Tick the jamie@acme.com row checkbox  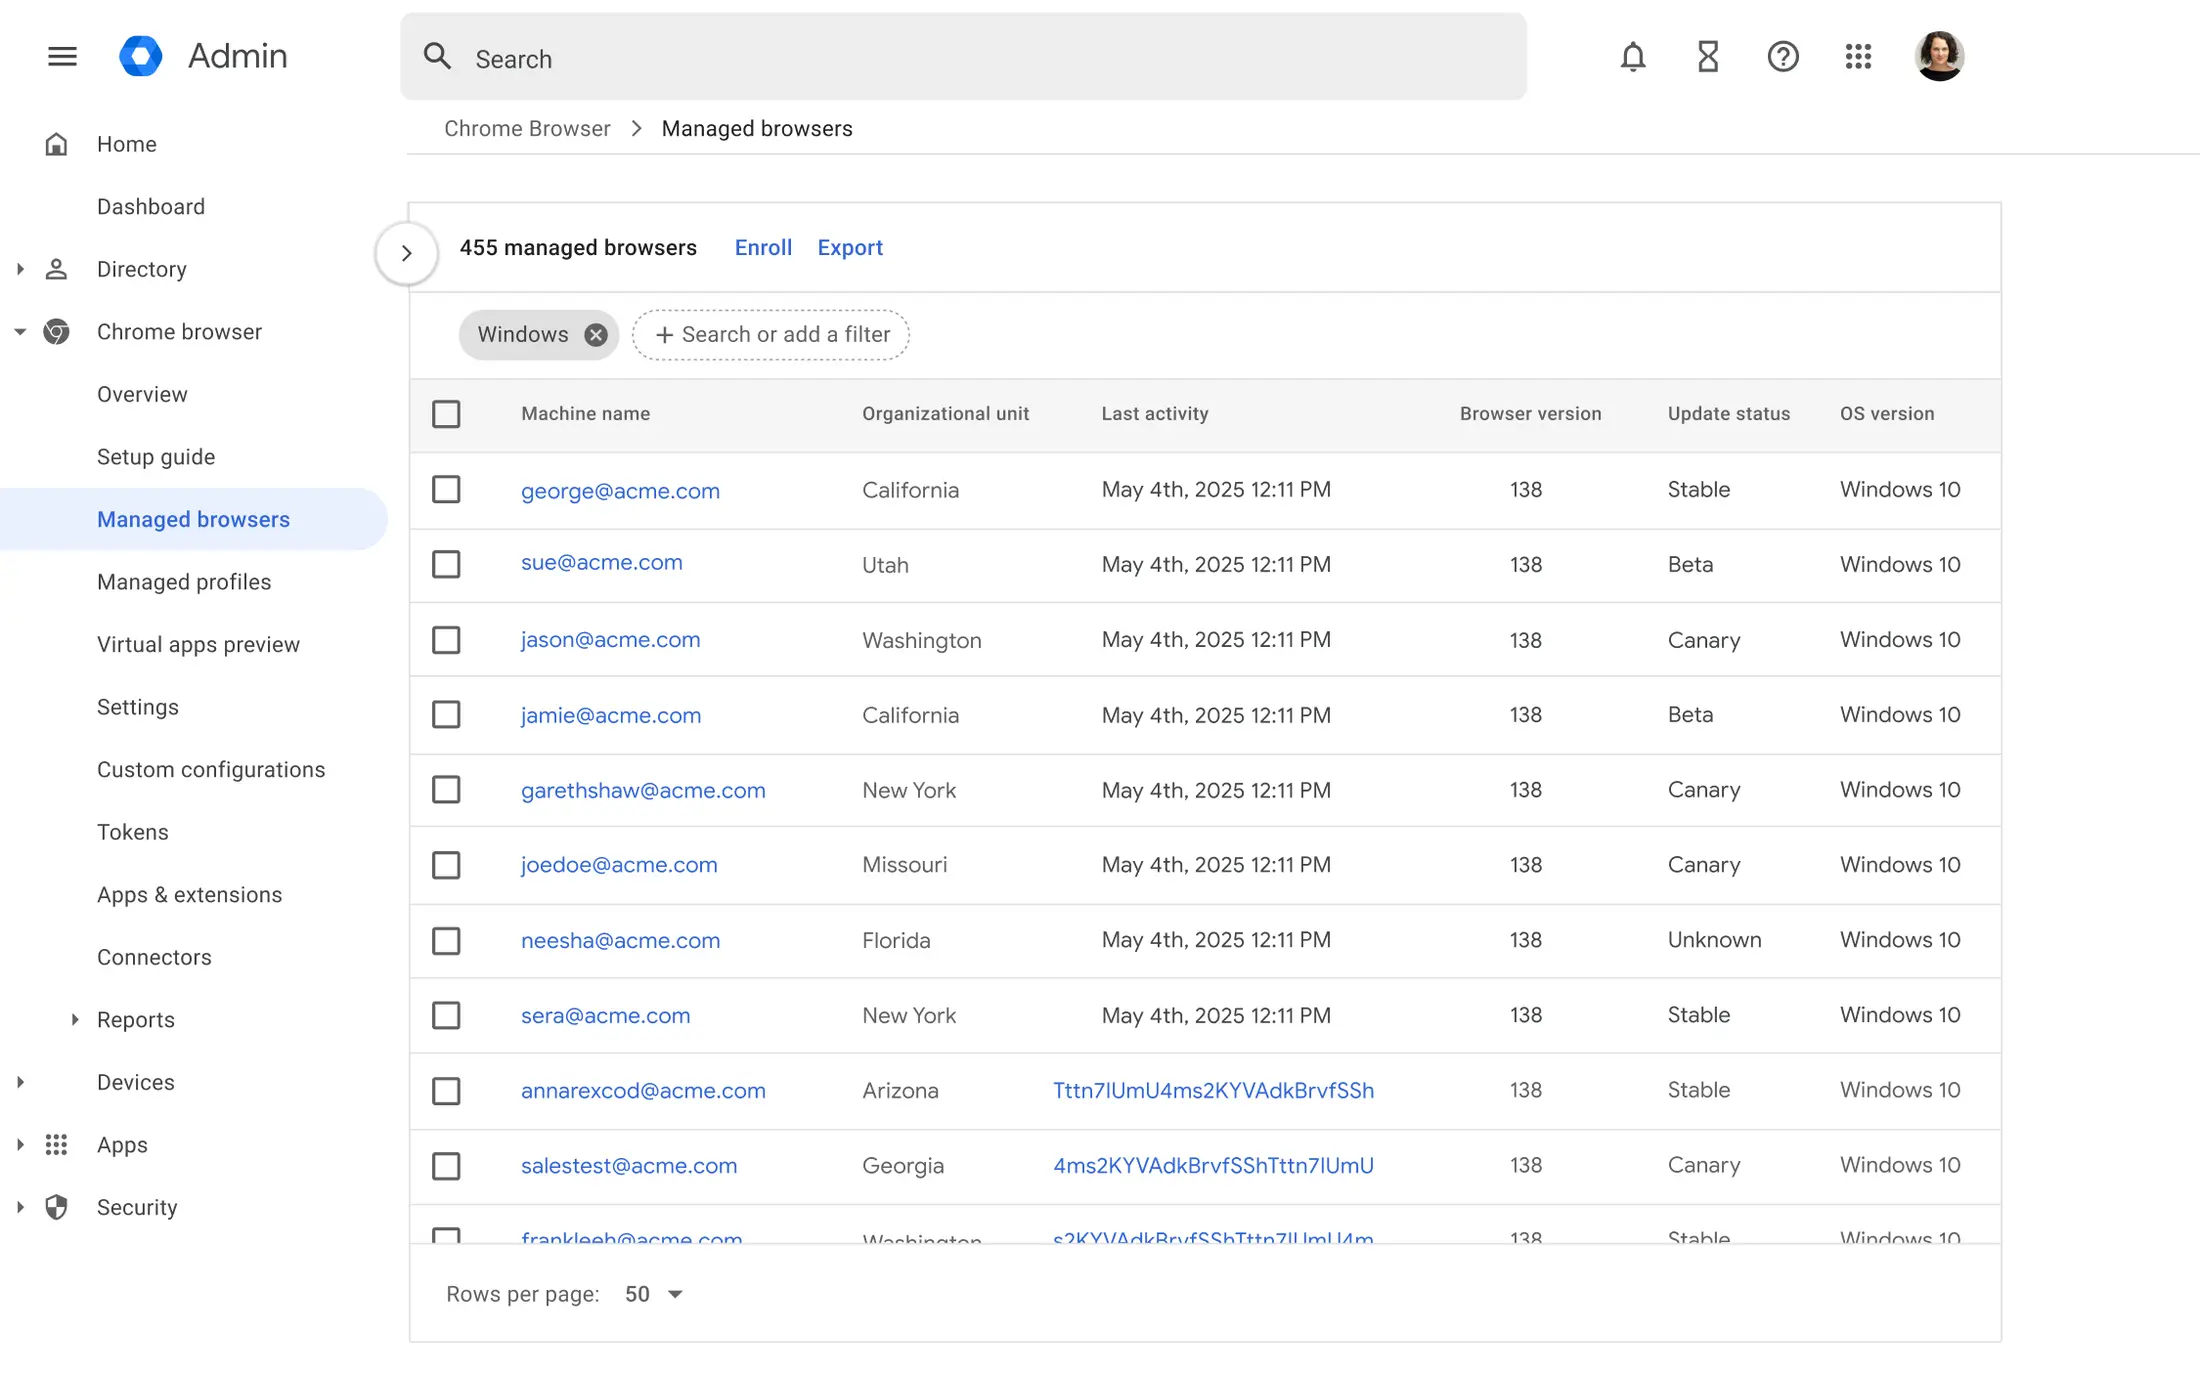coord(446,715)
